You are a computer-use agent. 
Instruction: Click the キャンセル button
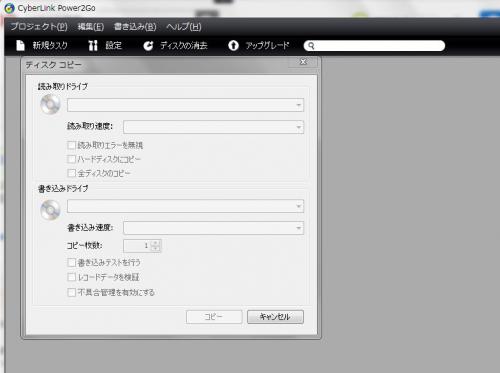click(x=275, y=317)
